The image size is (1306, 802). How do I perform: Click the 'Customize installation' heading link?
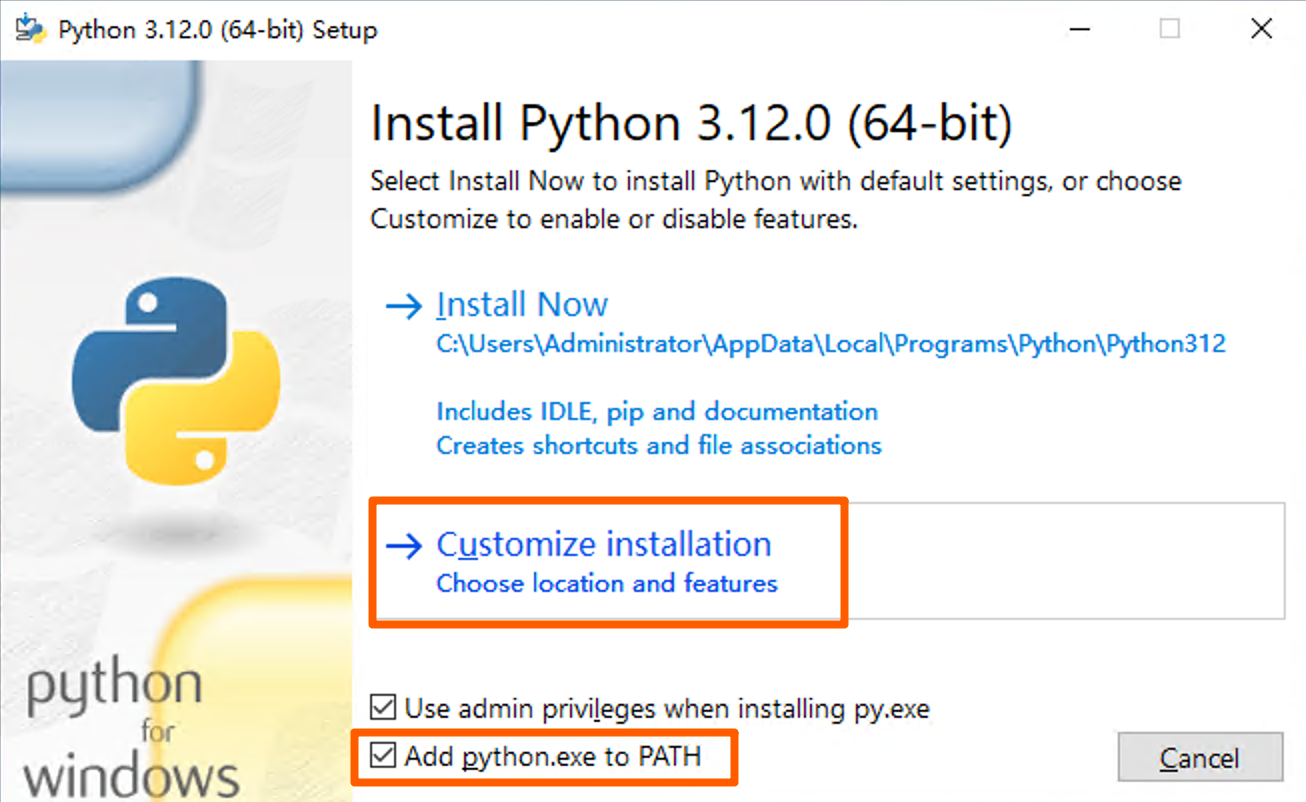(x=604, y=545)
